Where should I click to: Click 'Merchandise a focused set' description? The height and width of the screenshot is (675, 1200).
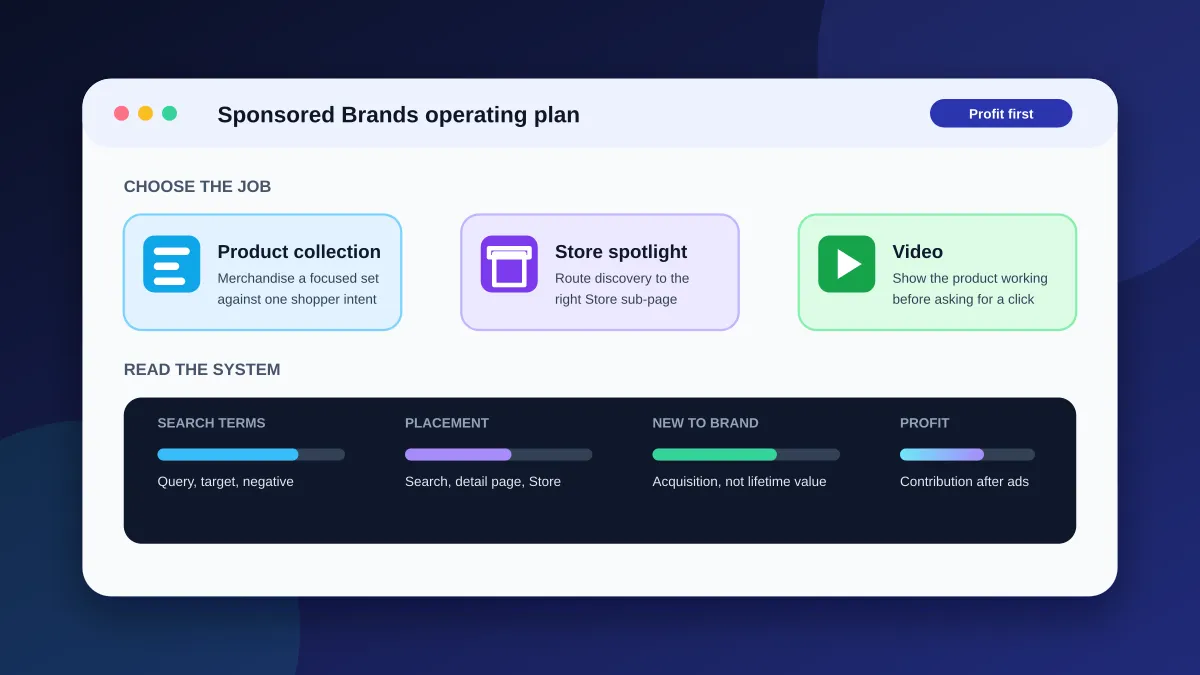[x=298, y=278]
